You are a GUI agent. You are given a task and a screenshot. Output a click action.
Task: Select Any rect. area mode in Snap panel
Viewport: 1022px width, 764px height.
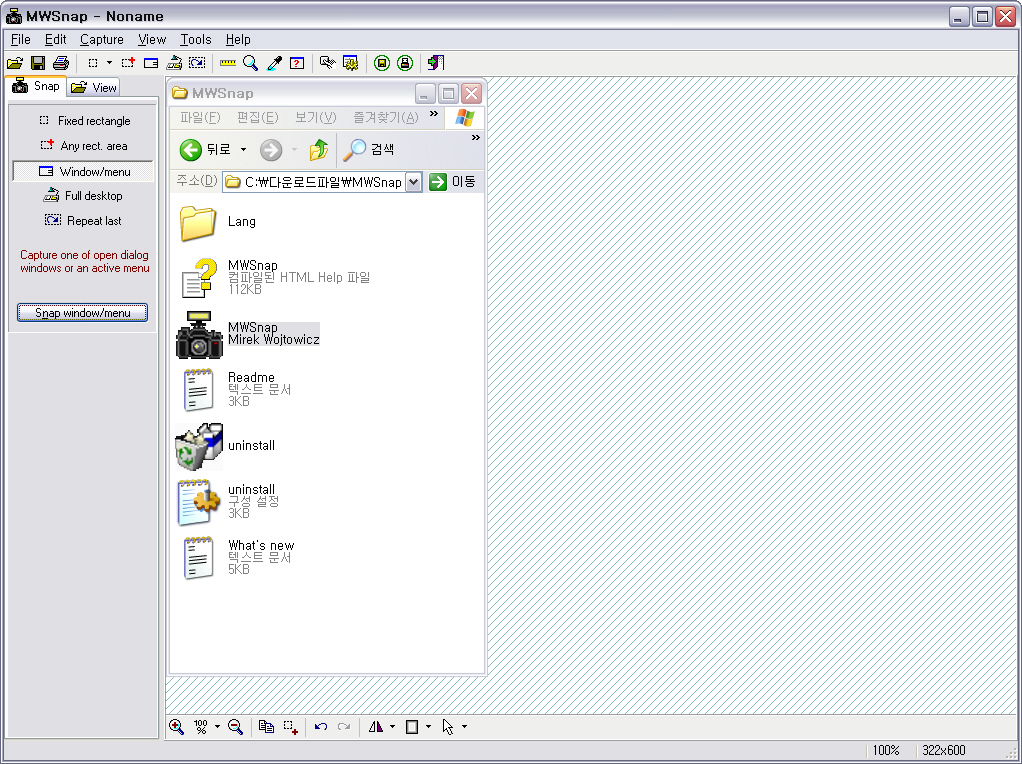click(84, 146)
